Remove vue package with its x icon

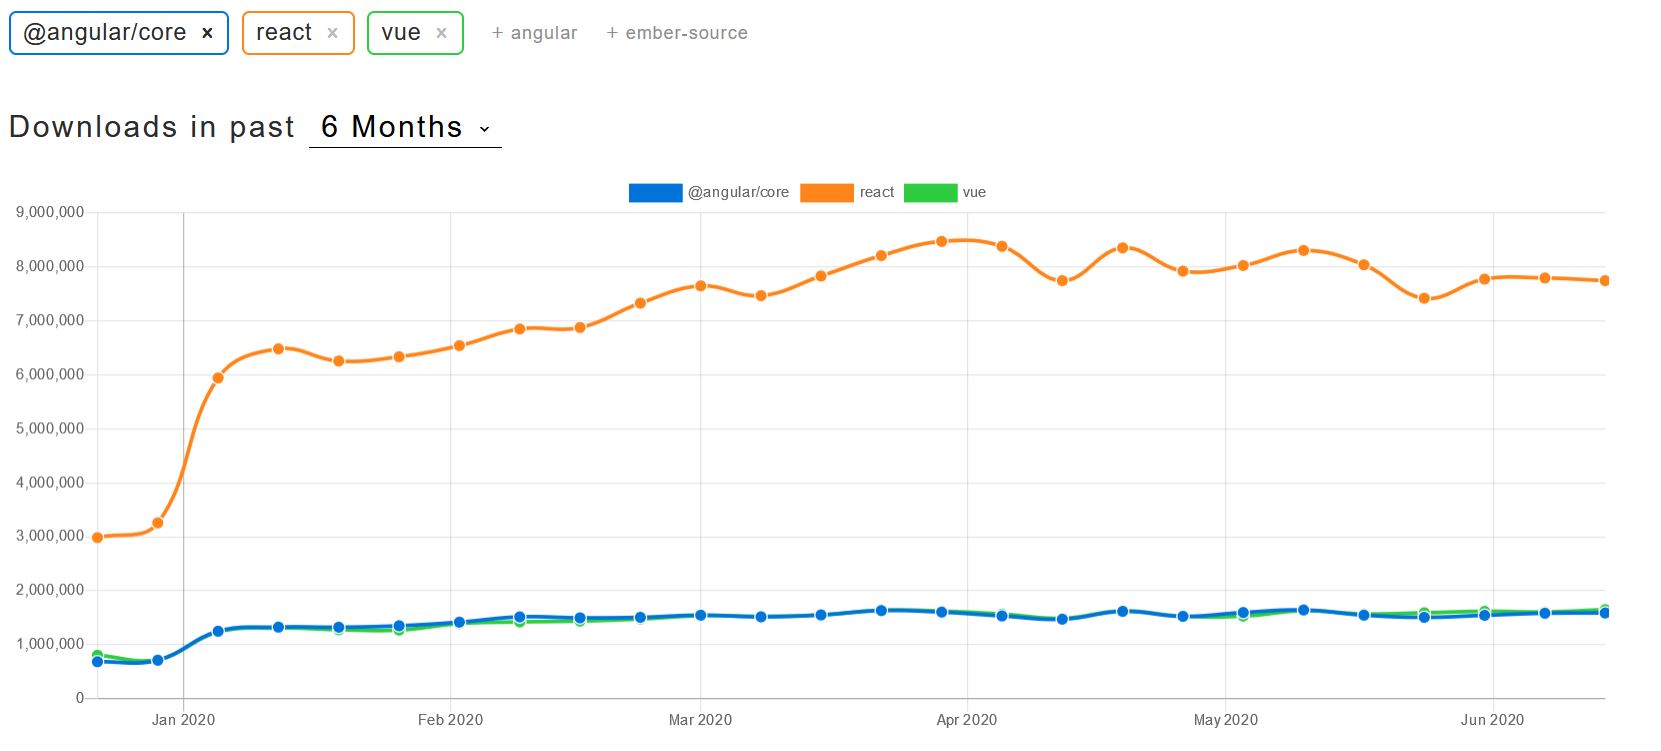pyautogui.click(x=441, y=33)
